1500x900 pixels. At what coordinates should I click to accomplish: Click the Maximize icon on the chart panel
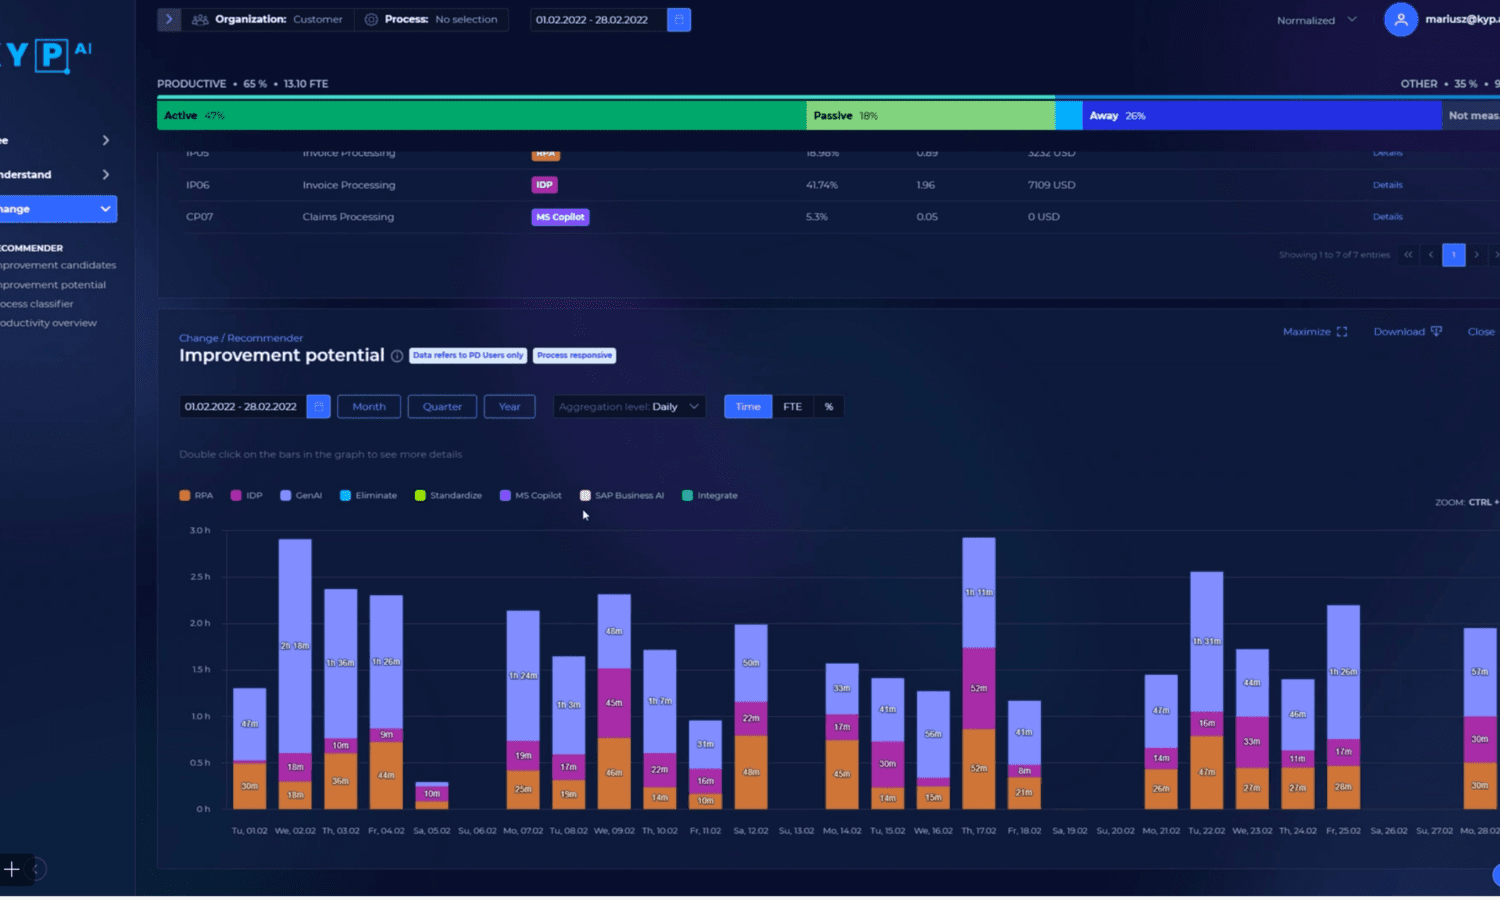(1341, 331)
